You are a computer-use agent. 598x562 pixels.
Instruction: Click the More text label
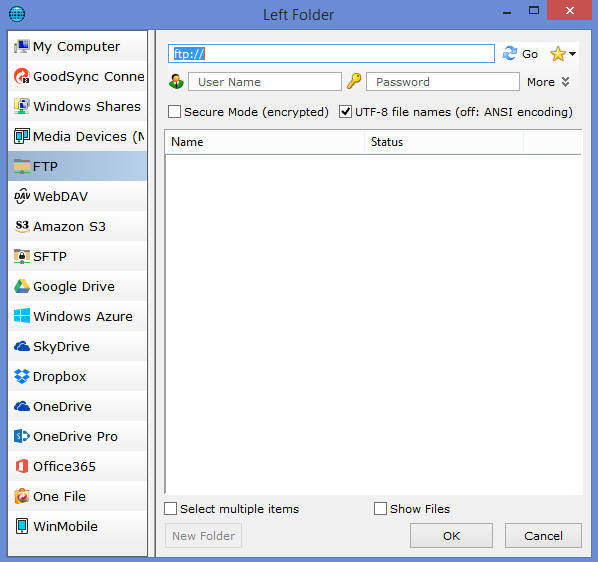pyautogui.click(x=541, y=82)
